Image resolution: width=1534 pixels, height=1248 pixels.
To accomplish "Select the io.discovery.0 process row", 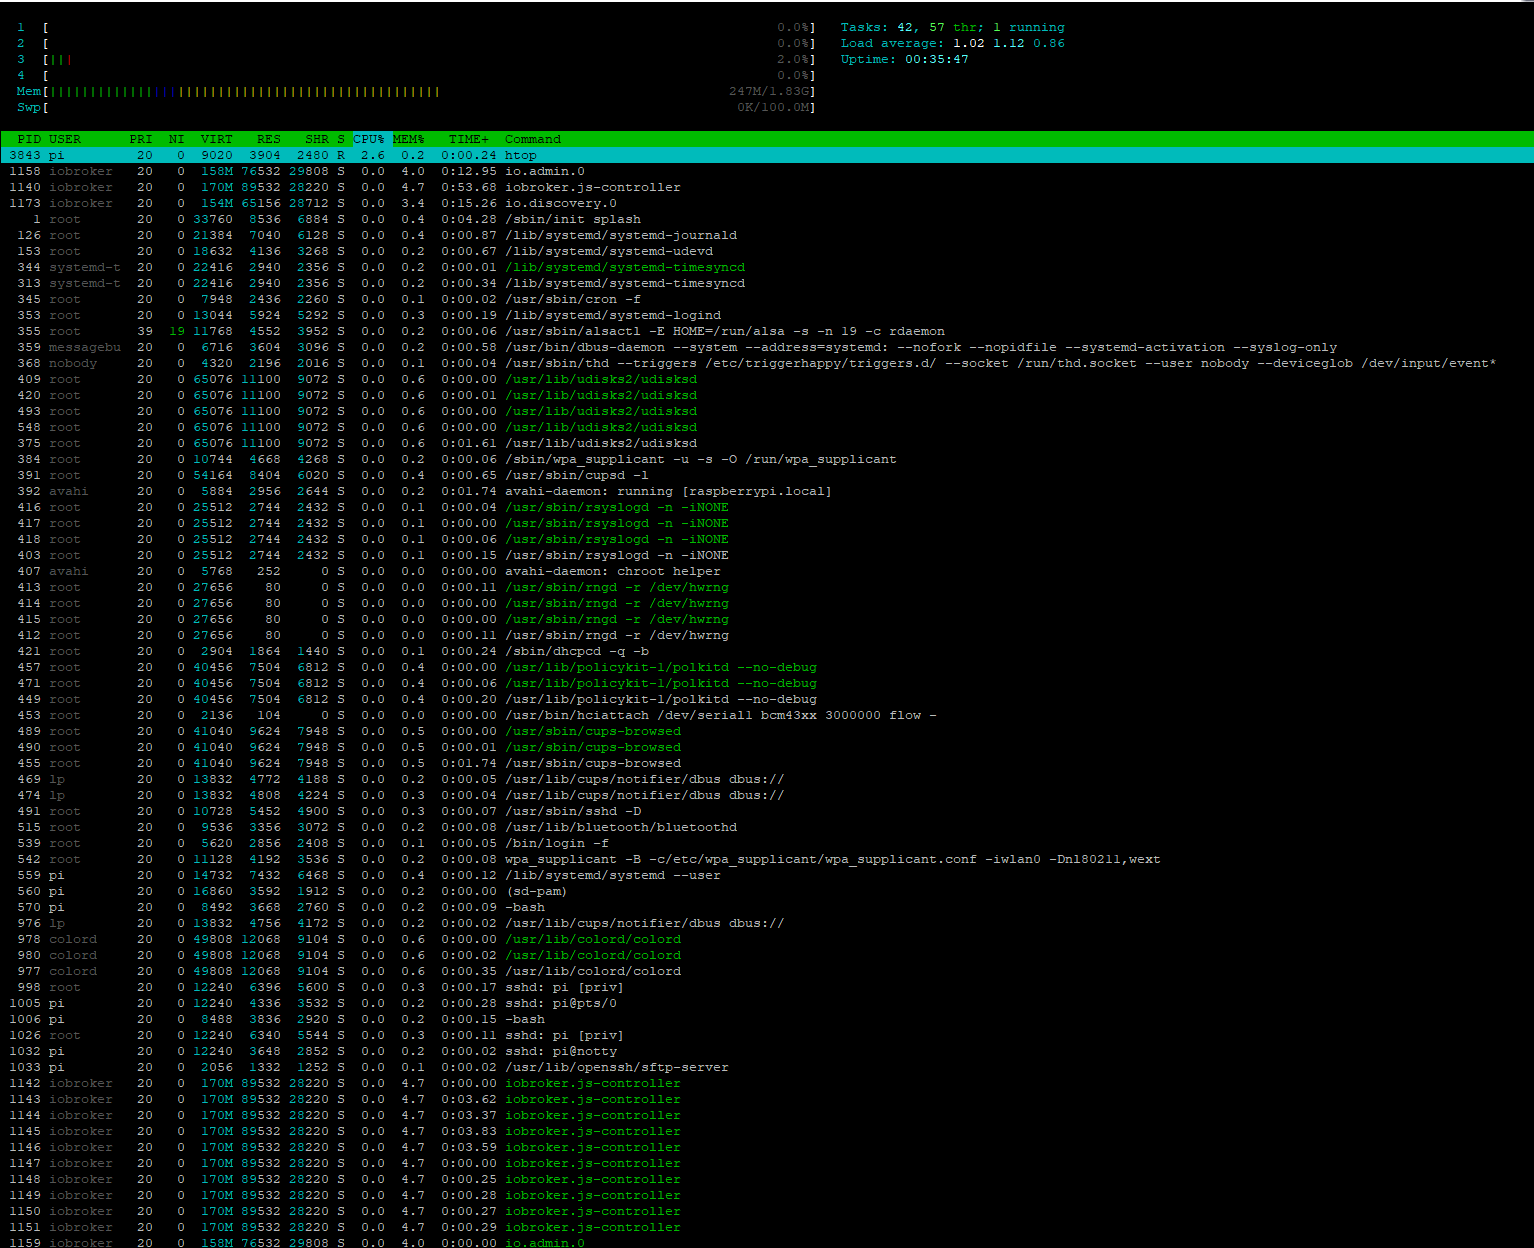I will pyautogui.click(x=767, y=203).
